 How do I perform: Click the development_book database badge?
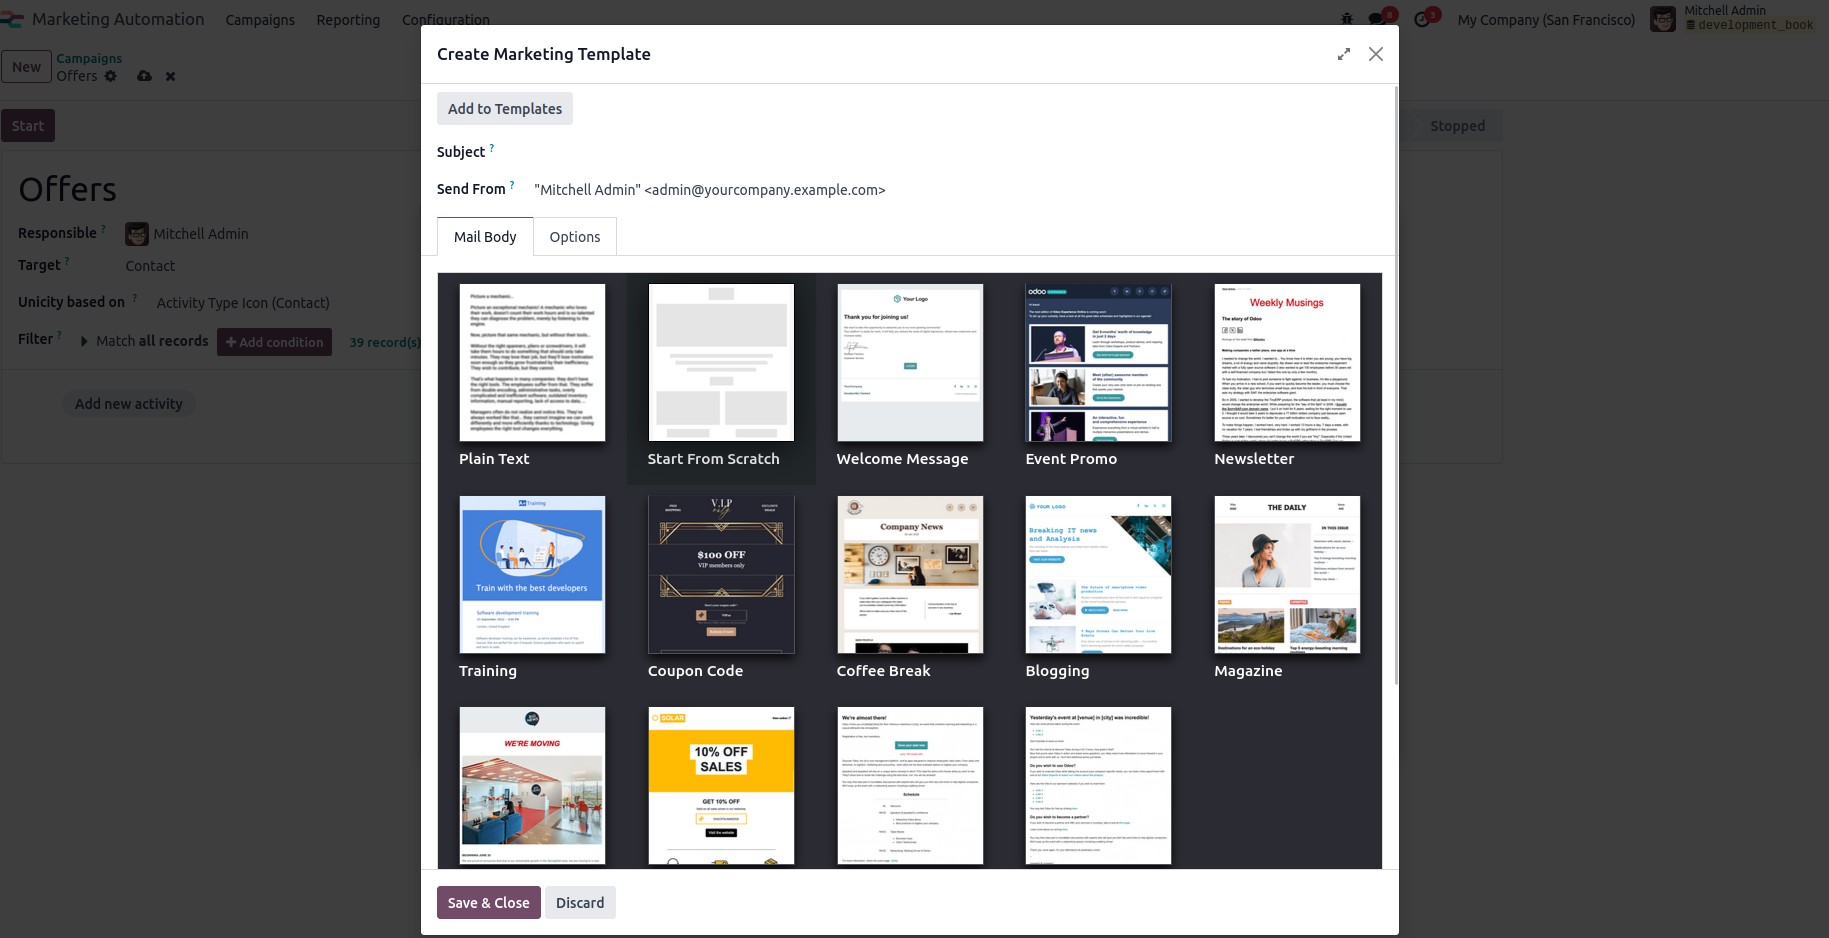pos(1750,25)
